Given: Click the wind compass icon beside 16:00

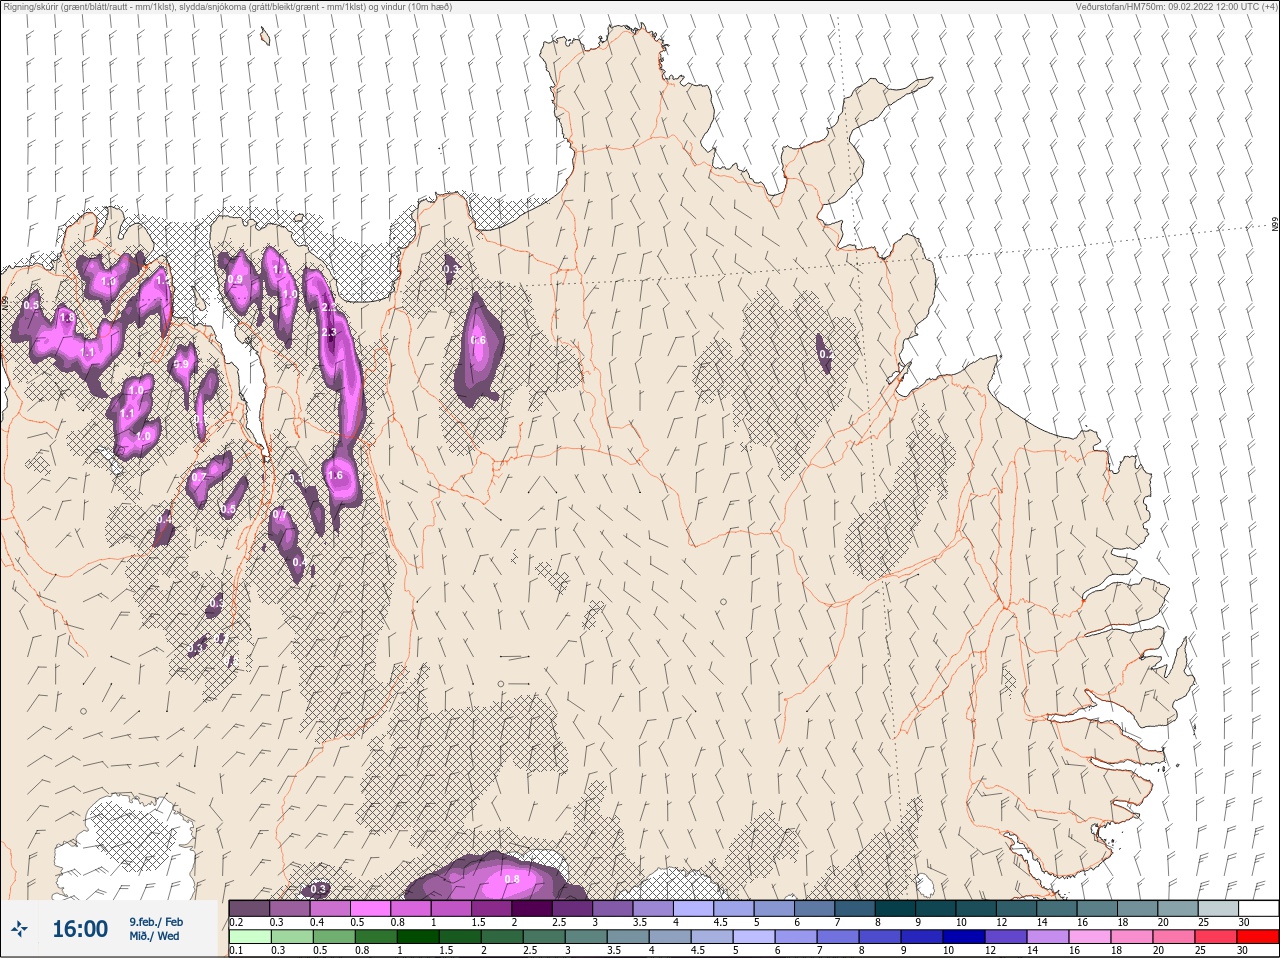Looking at the screenshot, I should coord(19,929).
